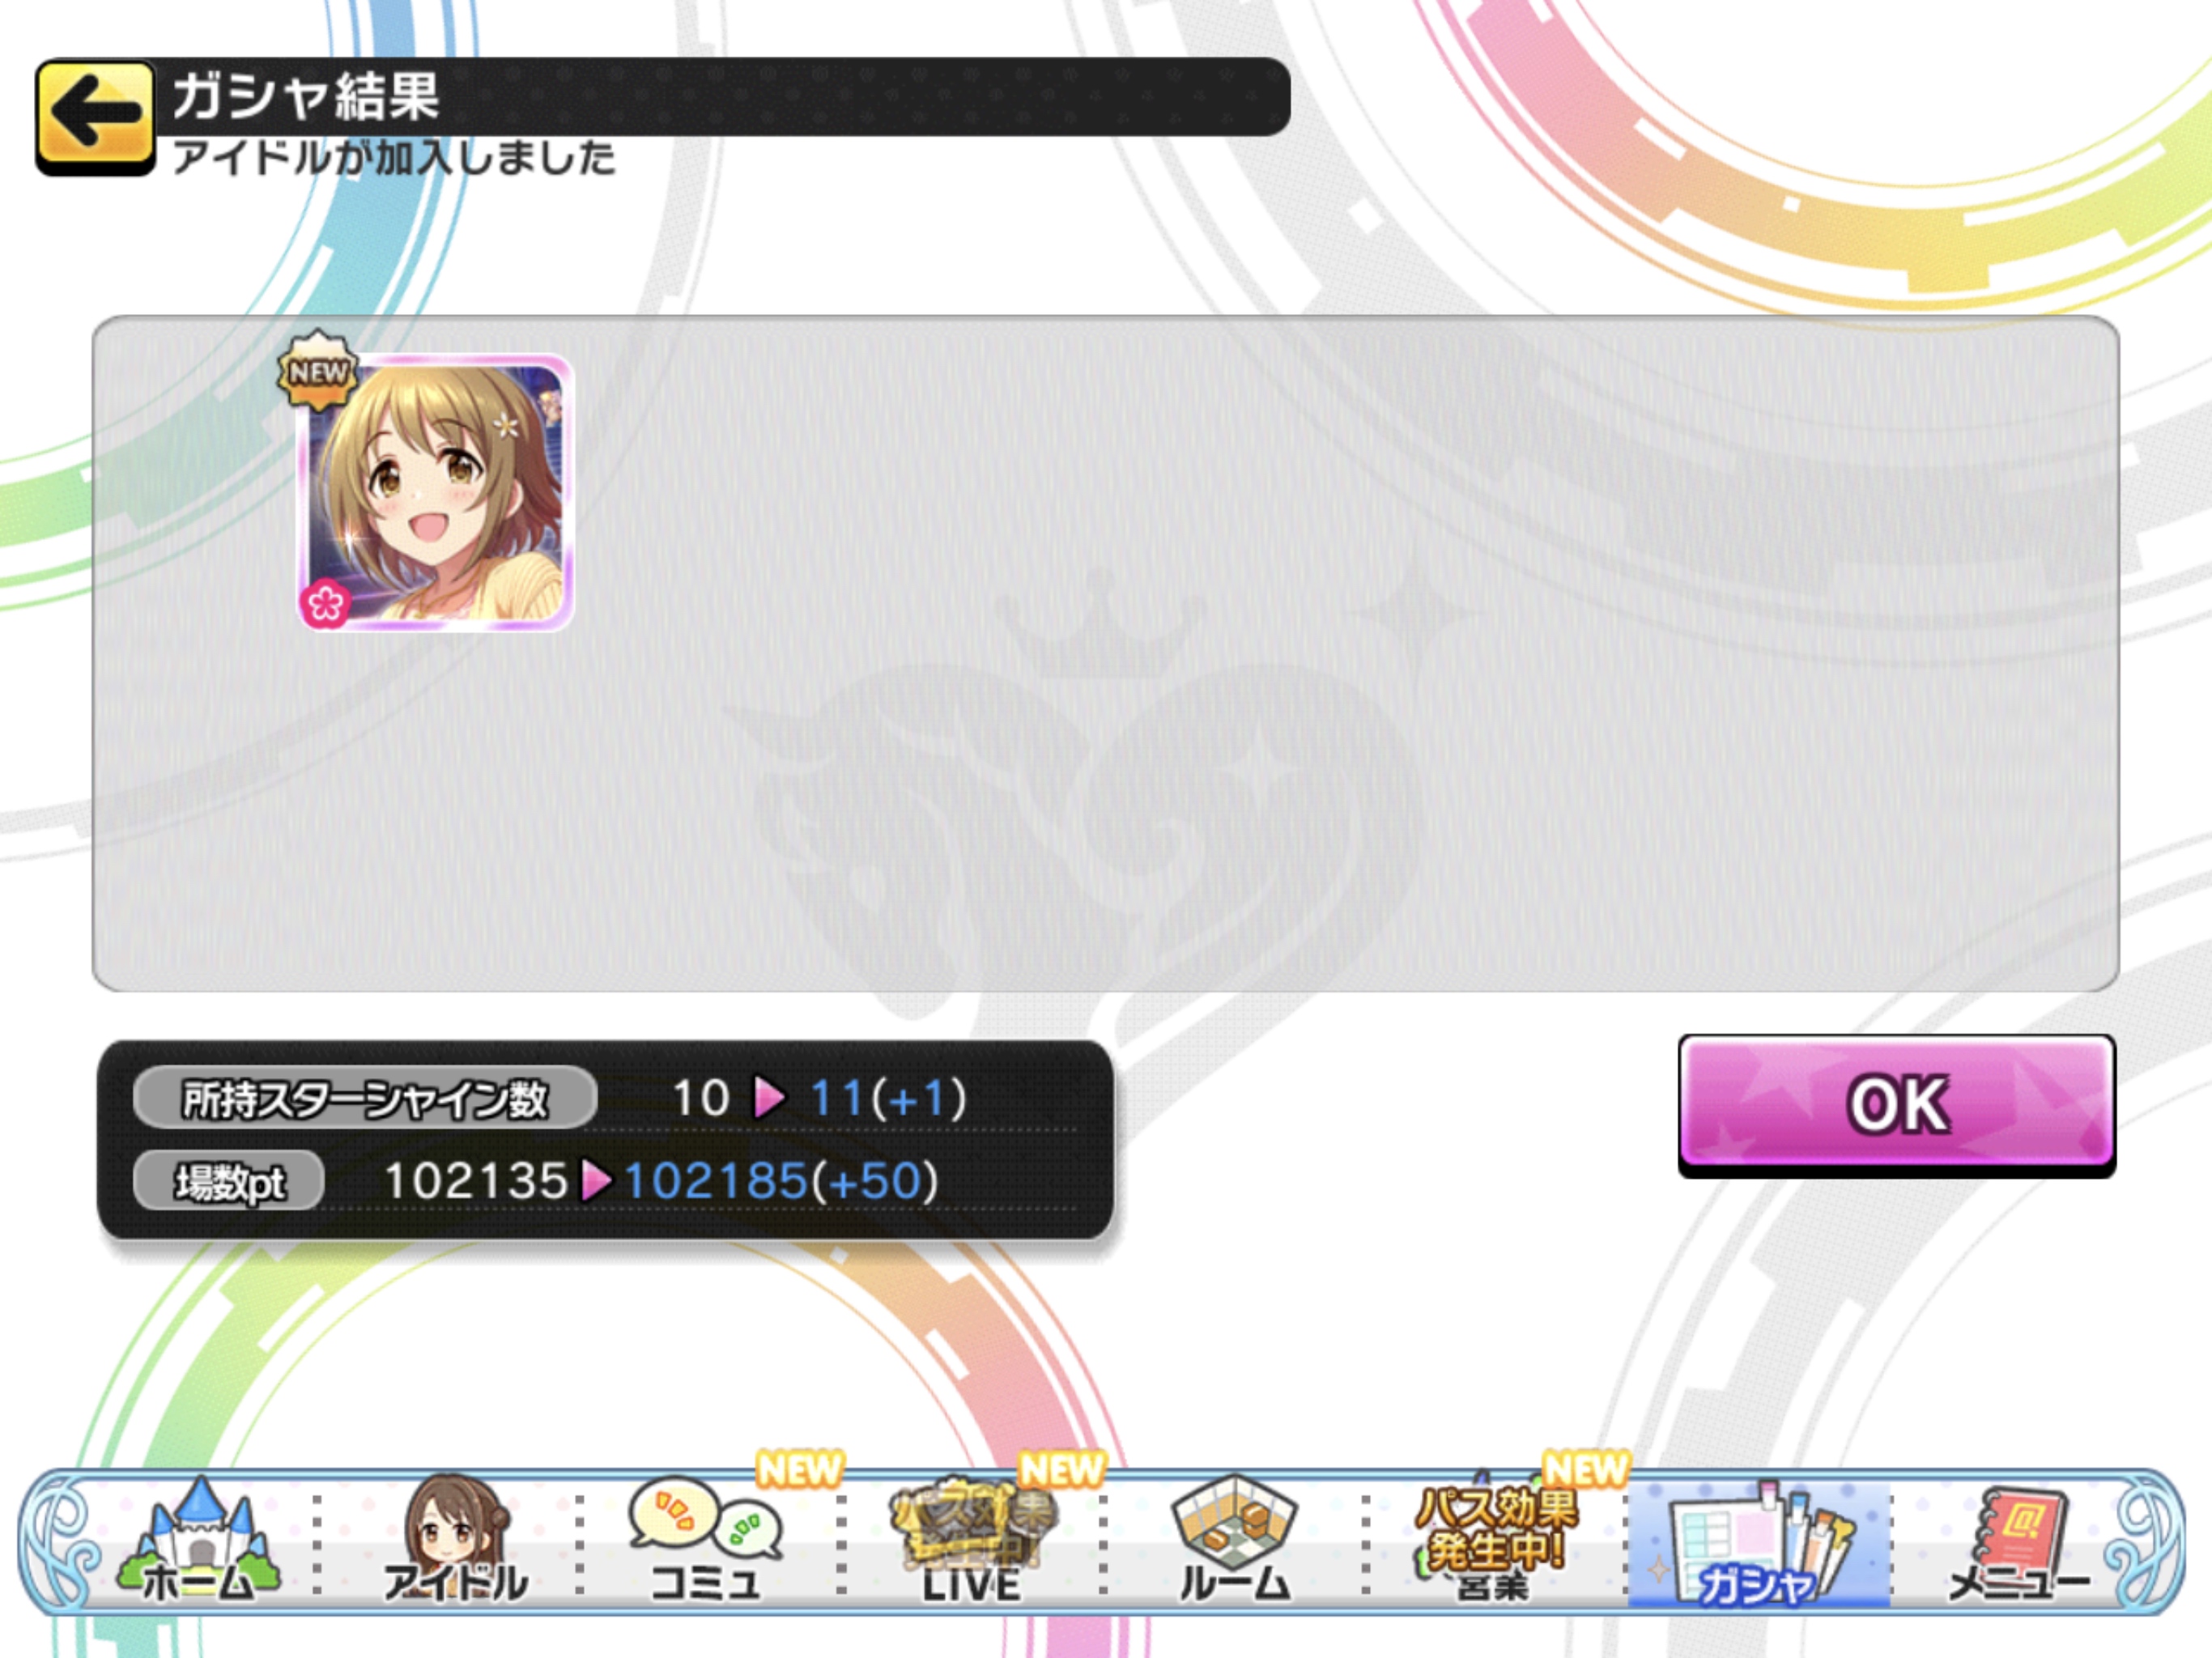Tap the pink Cute attribute flower icon

tap(325, 603)
